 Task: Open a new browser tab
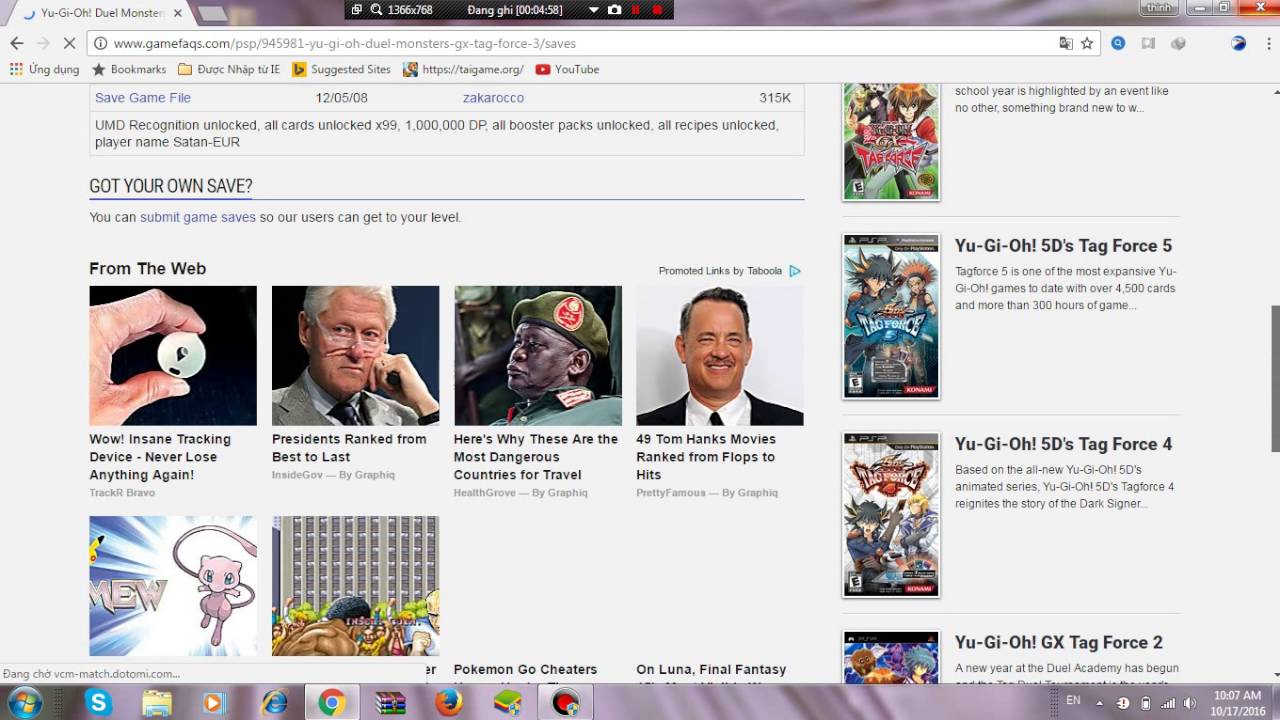(x=212, y=13)
